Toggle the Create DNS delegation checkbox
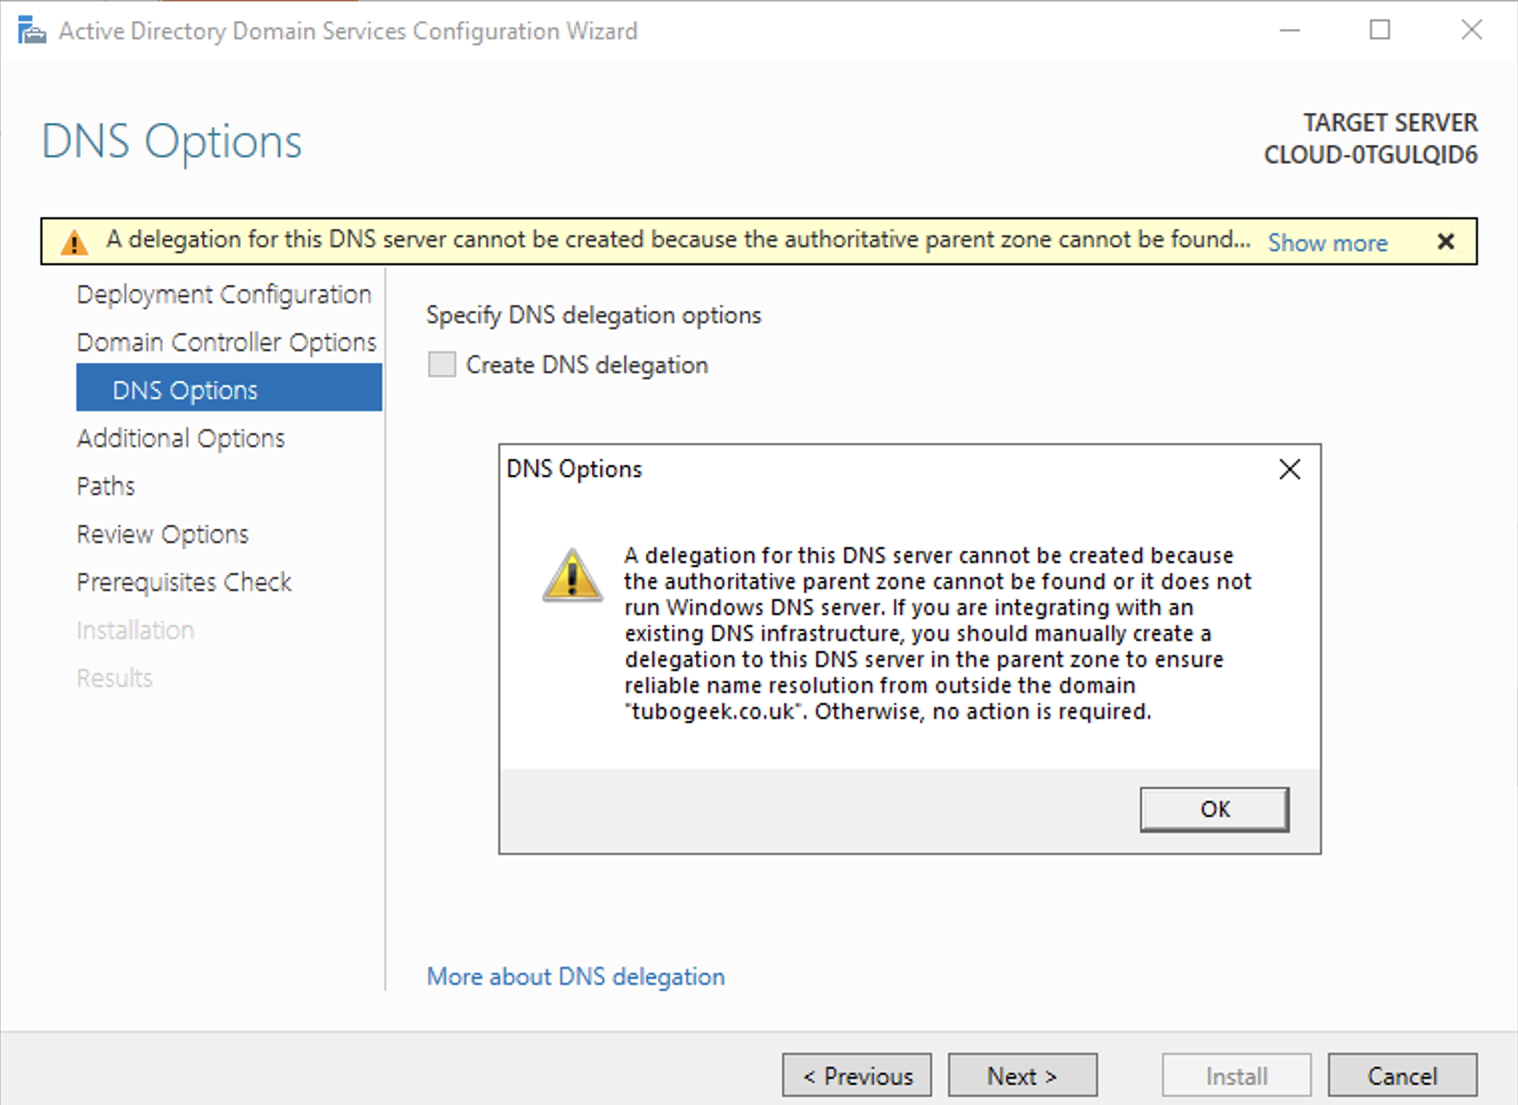 coord(442,364)
